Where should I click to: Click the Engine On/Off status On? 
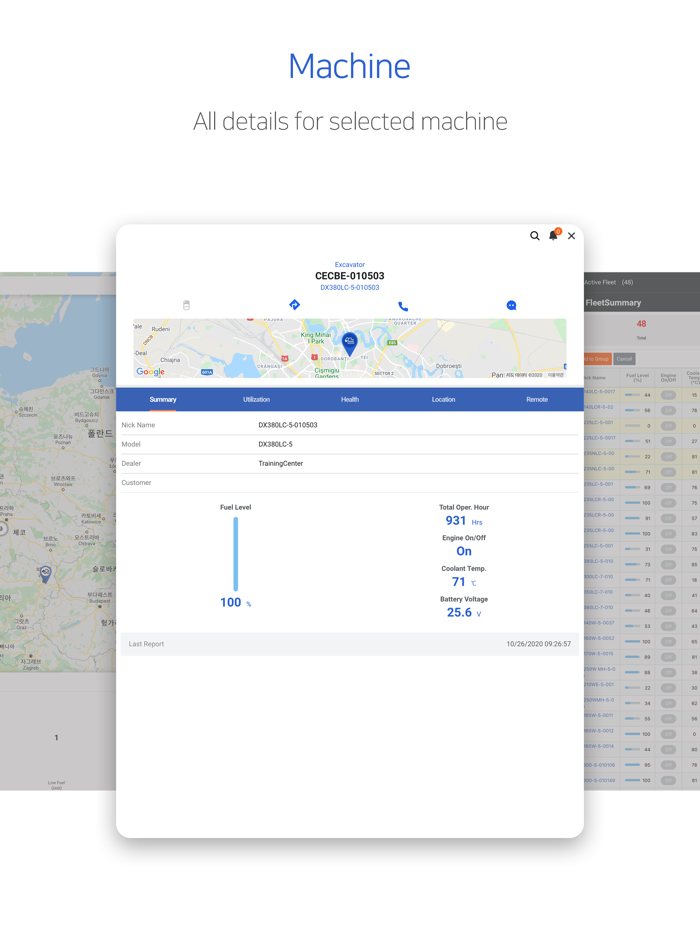[x=463, y=551]
